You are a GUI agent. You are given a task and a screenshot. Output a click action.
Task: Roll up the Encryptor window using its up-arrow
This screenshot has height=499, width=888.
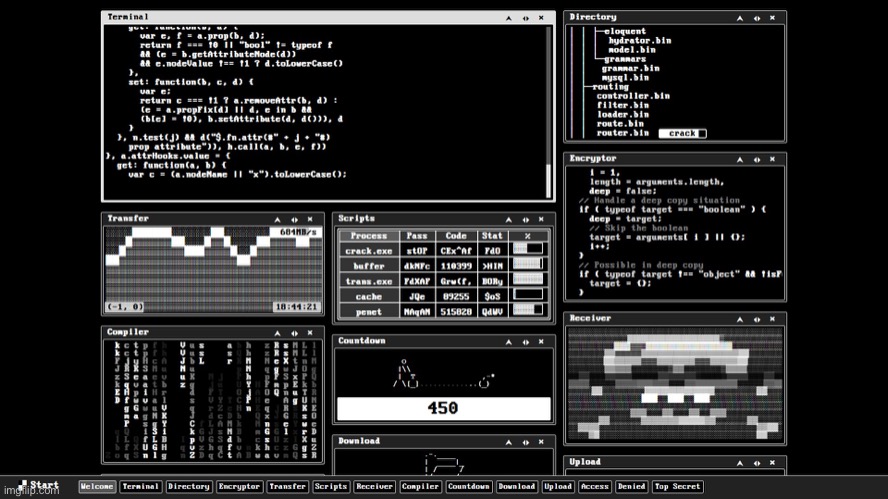[x=740, y=158]
